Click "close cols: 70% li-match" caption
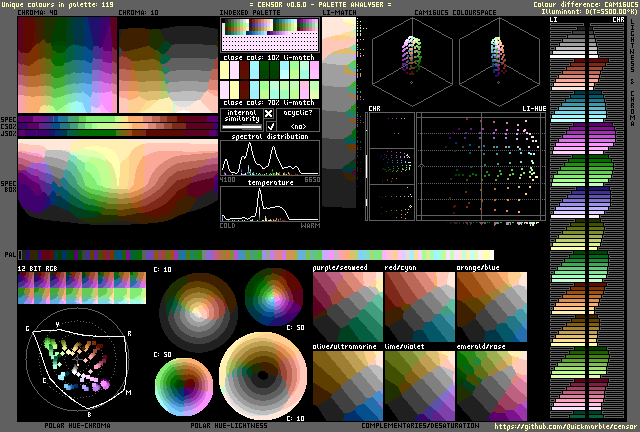Viewport: 640px width, 432px height. (x=269, y=102)
